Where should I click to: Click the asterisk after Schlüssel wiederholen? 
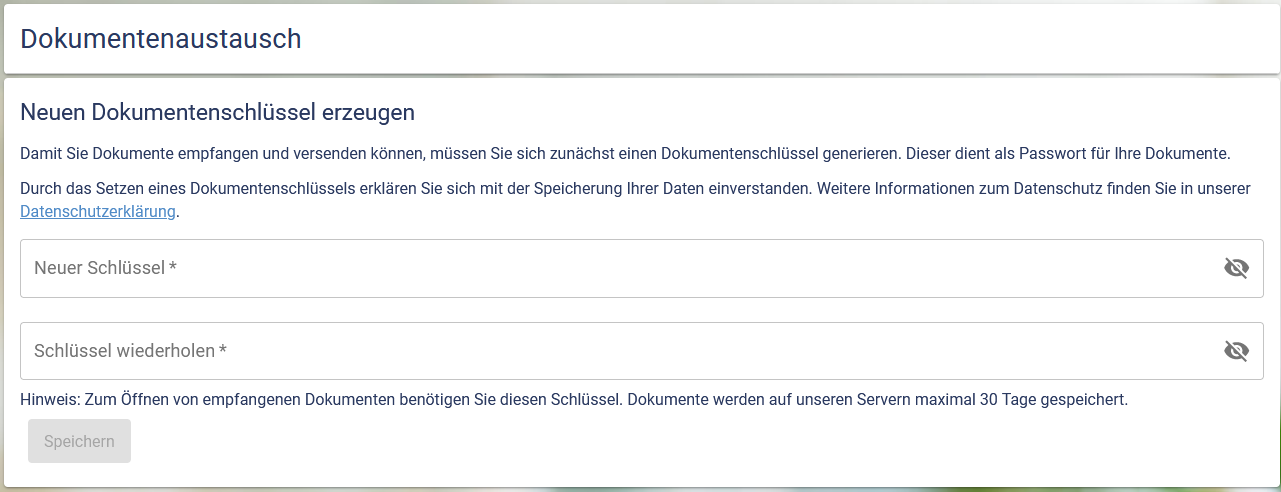click(x=223, y=351)
